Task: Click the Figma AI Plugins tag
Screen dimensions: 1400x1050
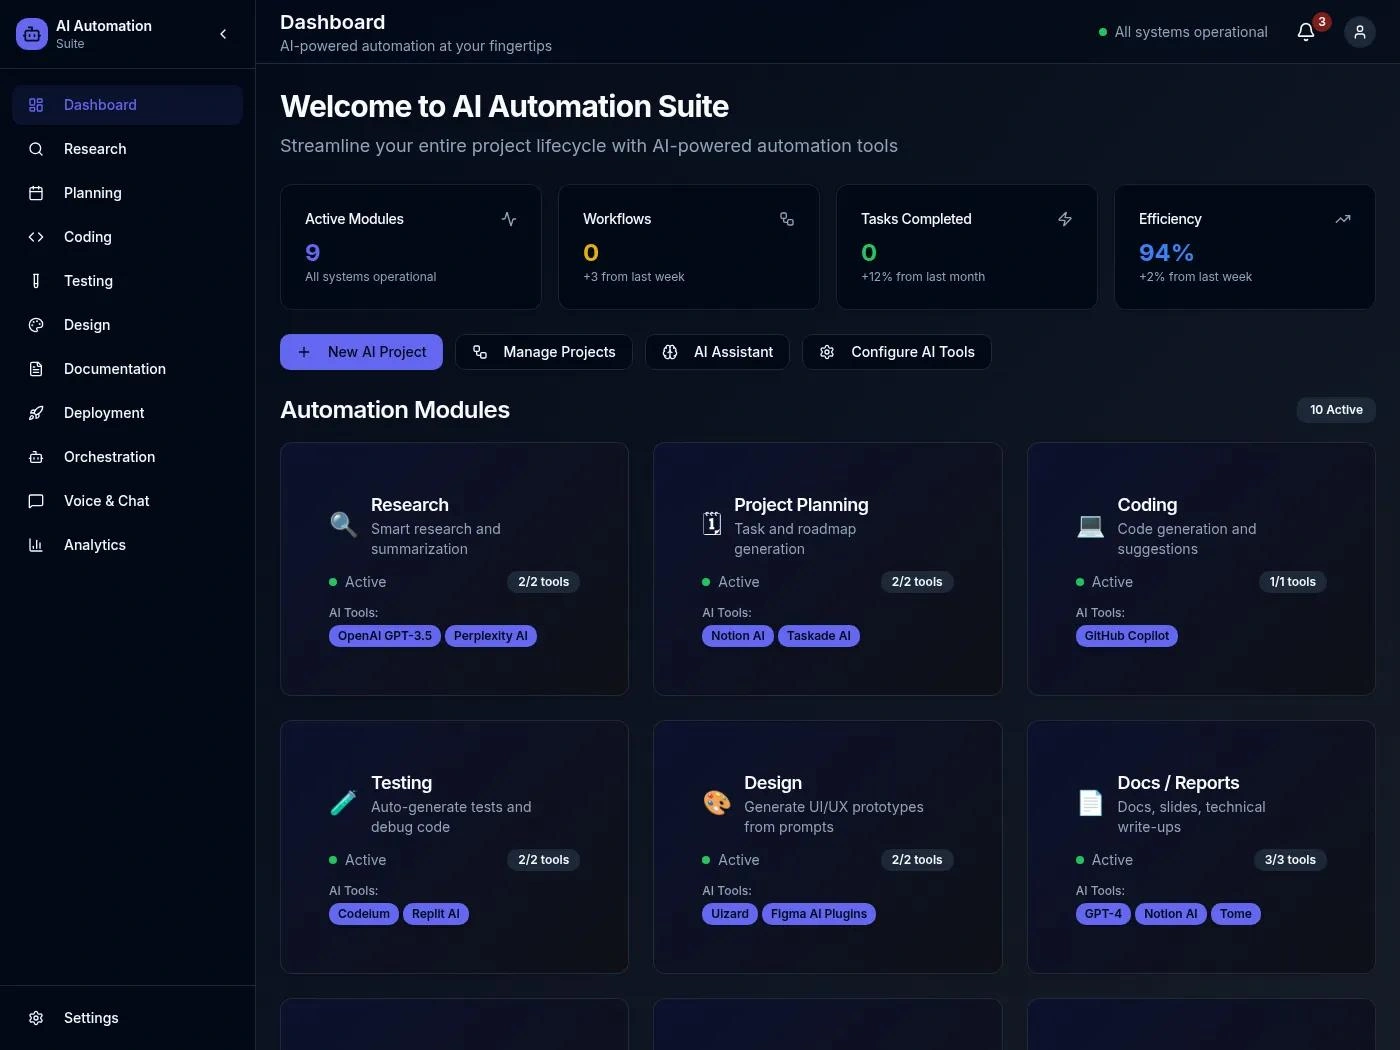Action: point(819,914)
